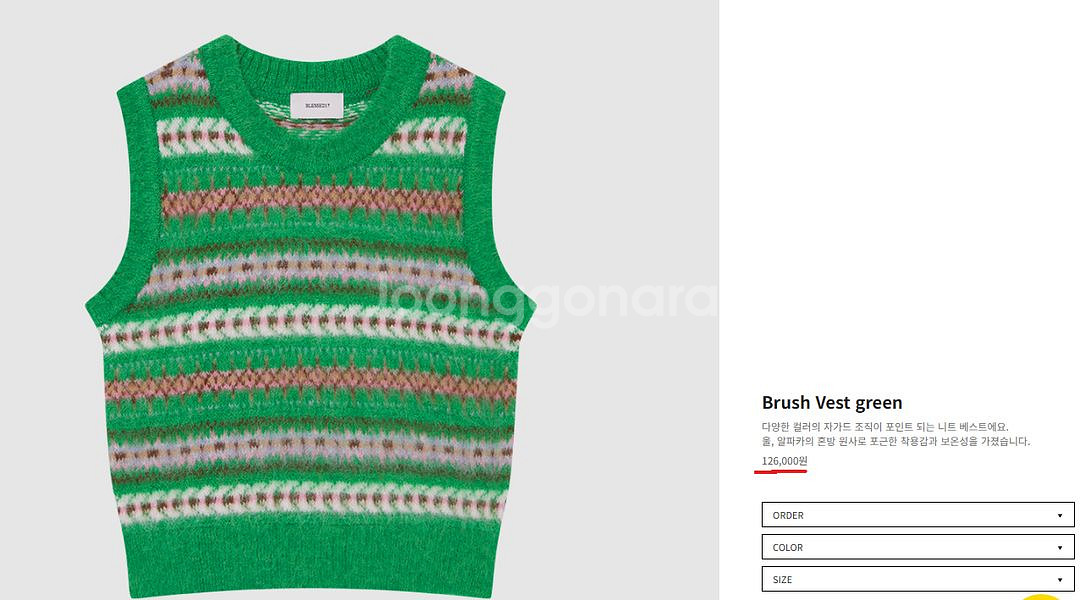Image resolution: width=1080 pixels, height=600 pixels.
Task: Click the yellow floating button at bottom corner
Action: tap(1040, 597)
